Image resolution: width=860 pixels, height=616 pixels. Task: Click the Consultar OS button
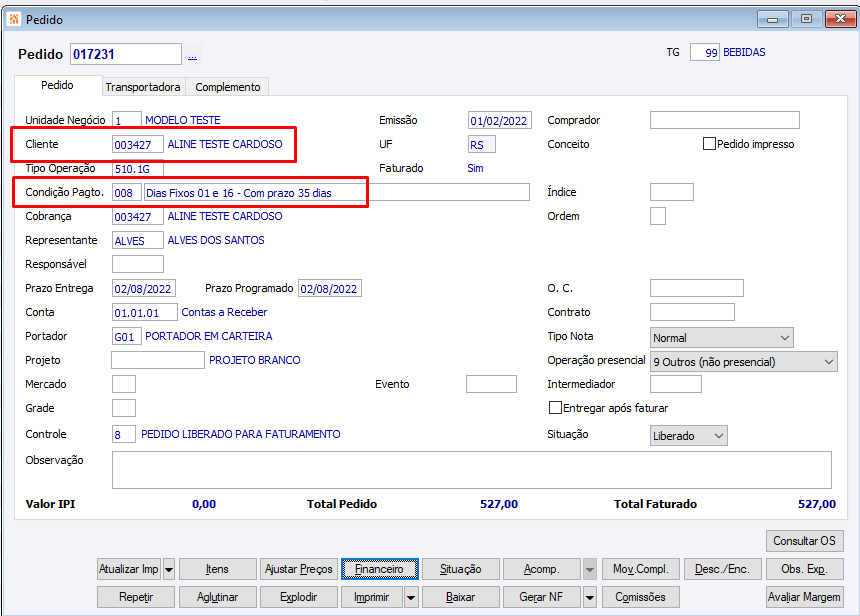[x=805, y=541]
